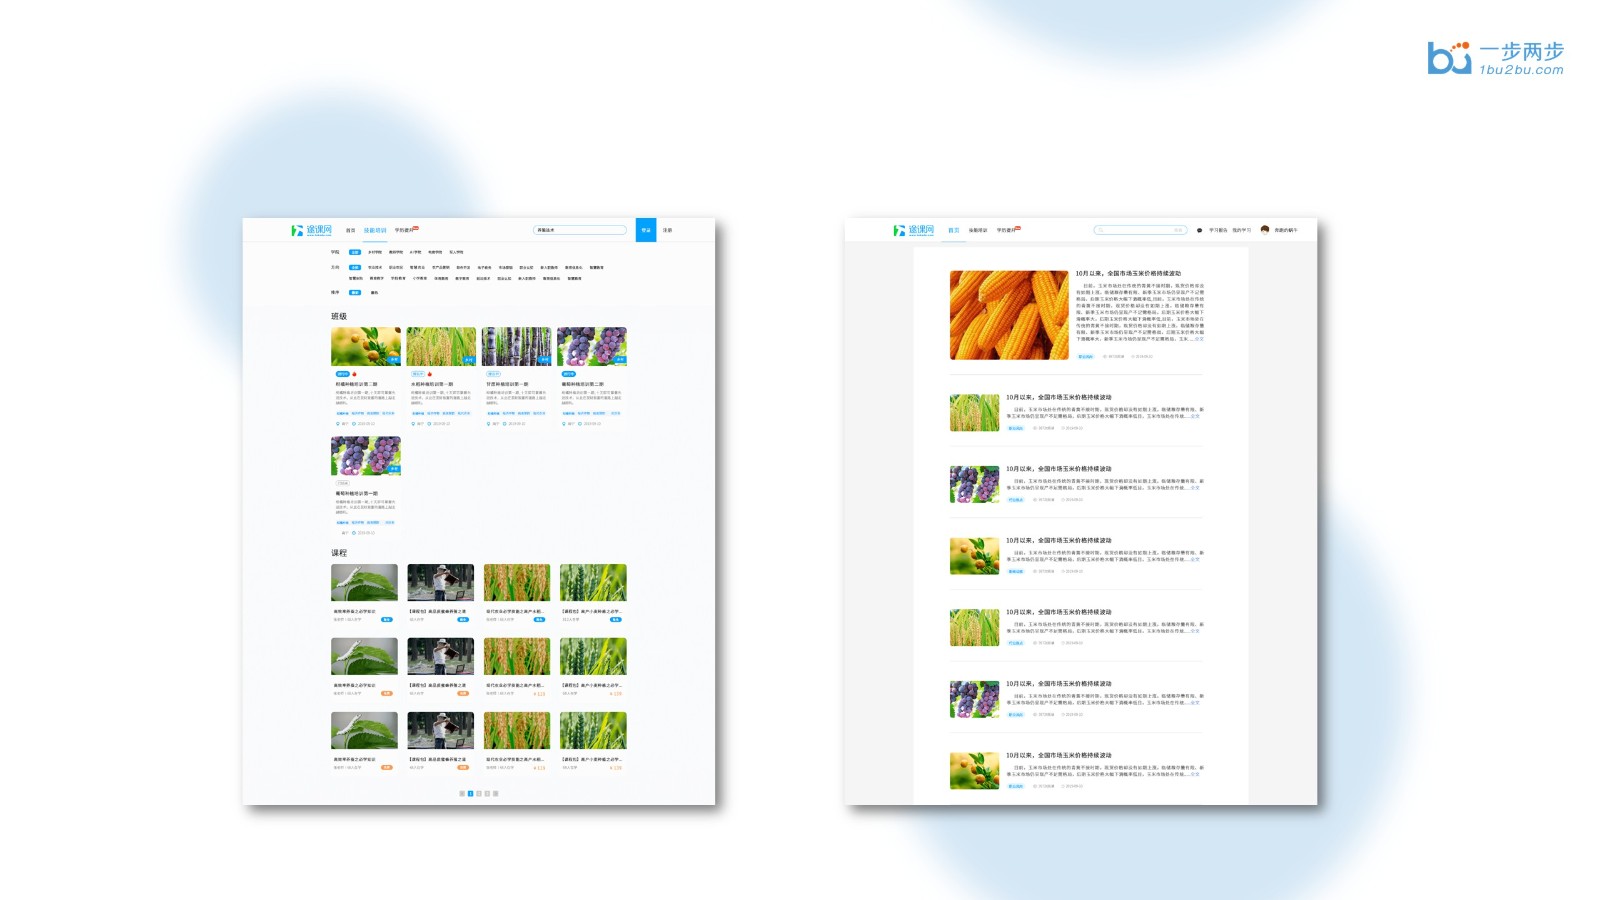Screen dimensions: 1600x900
Task: Click the location pin icon on first class card
Action: click(338, 424)
